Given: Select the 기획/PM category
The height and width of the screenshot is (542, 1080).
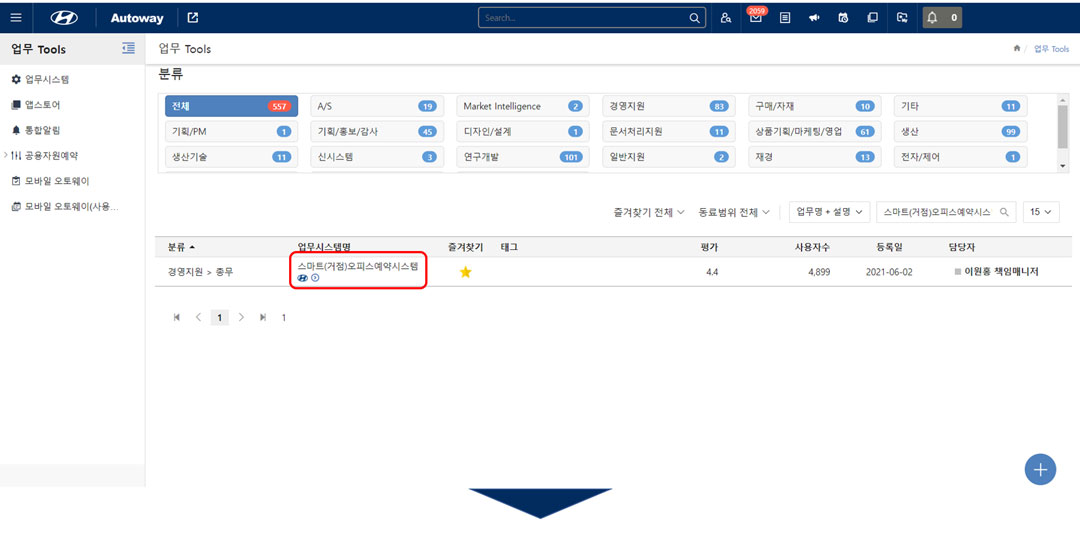Looking at the screenshot, I should 231,132.
